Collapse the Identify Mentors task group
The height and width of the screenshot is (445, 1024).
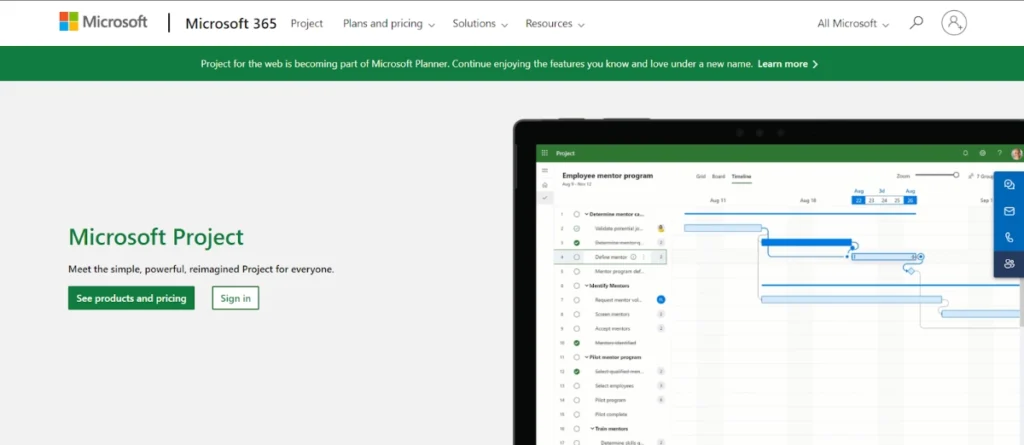click(x=586, y=286)
